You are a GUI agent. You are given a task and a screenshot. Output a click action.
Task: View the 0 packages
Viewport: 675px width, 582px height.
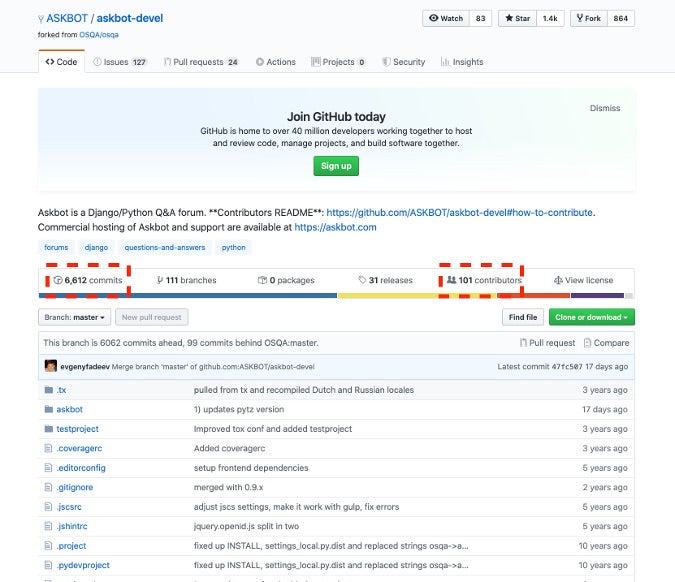pos(286,280)
